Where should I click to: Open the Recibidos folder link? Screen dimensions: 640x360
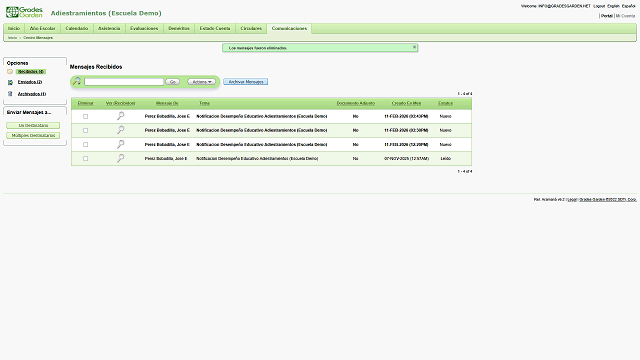(31, 71)
